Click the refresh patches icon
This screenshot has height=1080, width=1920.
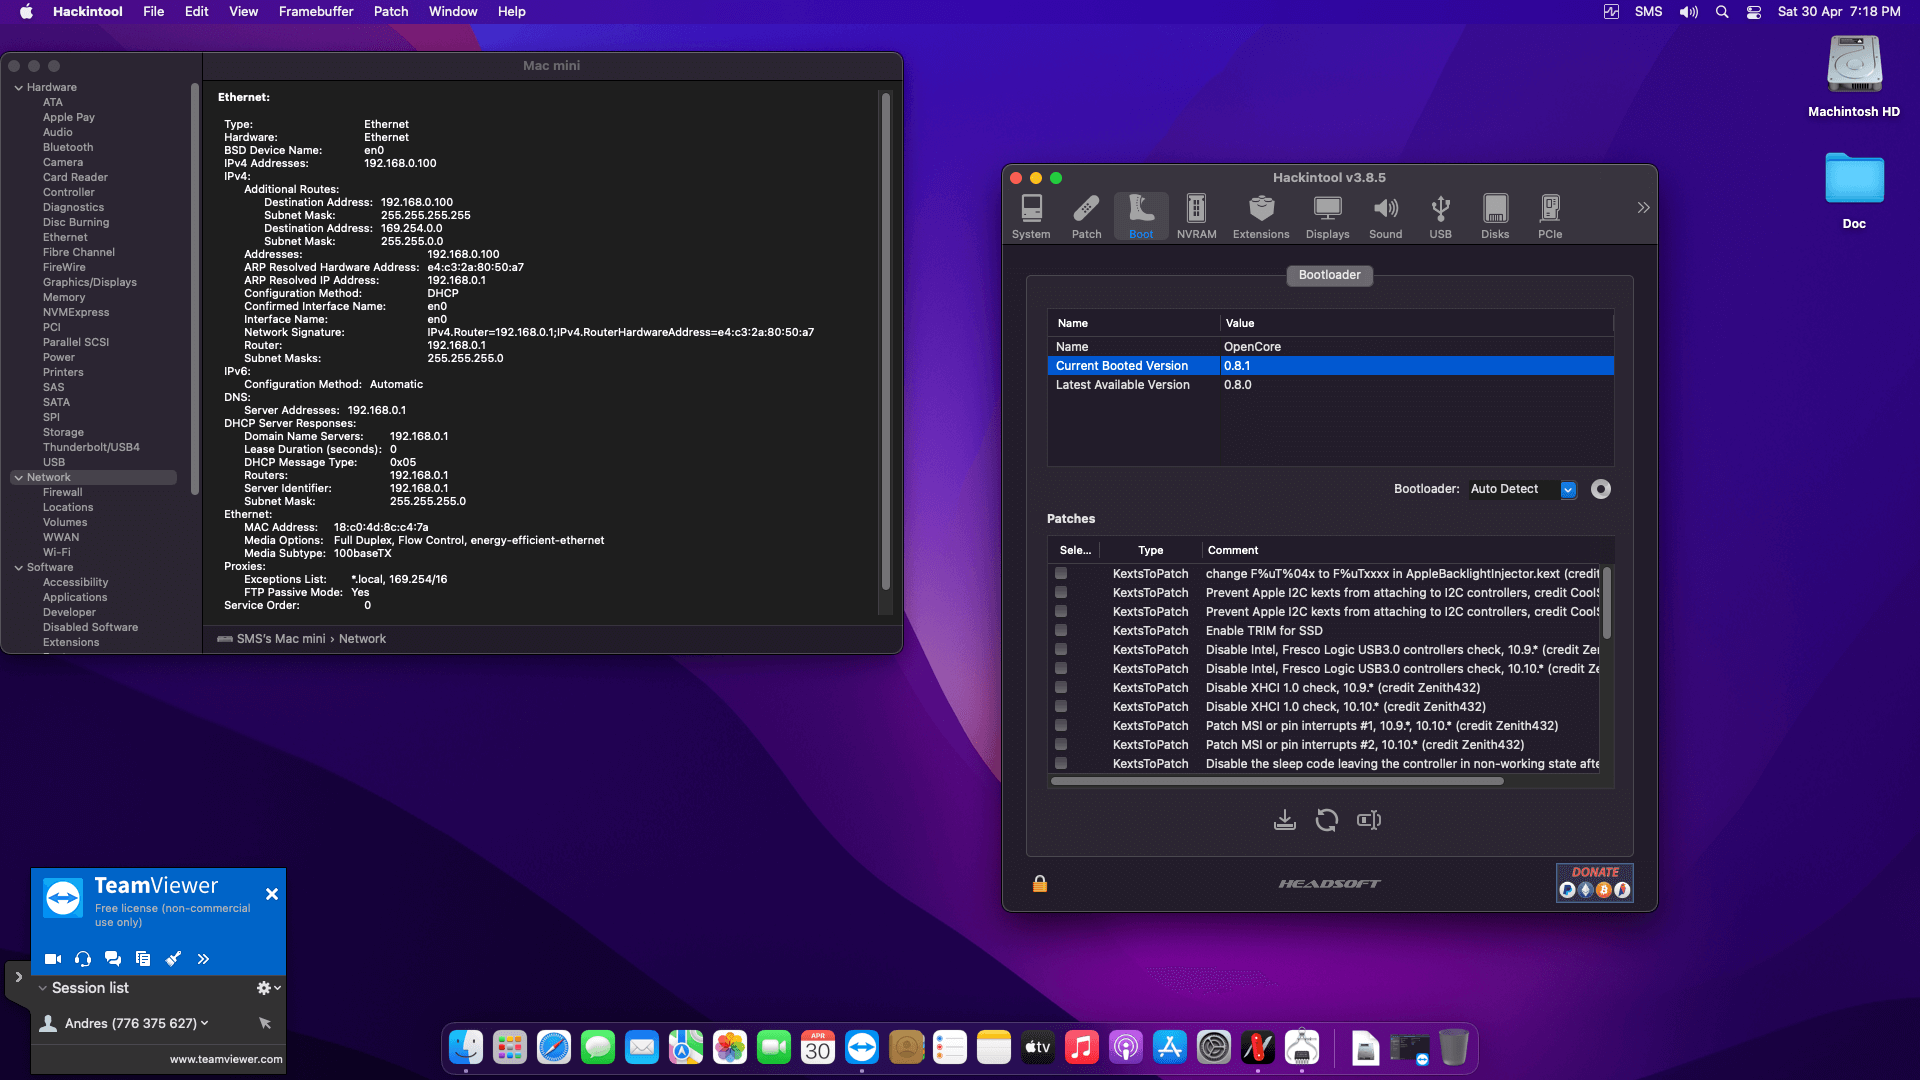(x=1327, y=819)
